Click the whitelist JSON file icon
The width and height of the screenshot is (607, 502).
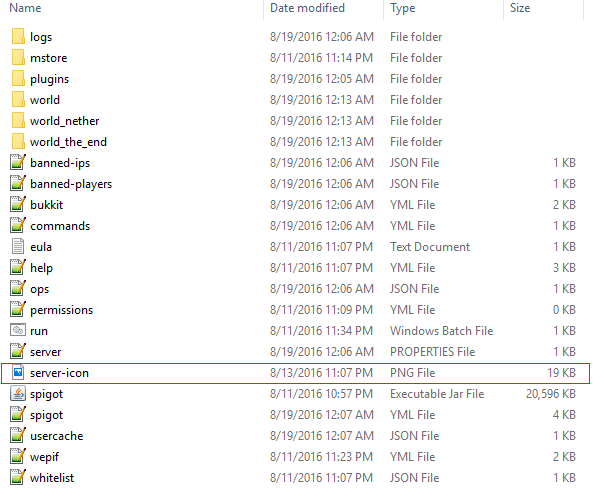point(18,478)
